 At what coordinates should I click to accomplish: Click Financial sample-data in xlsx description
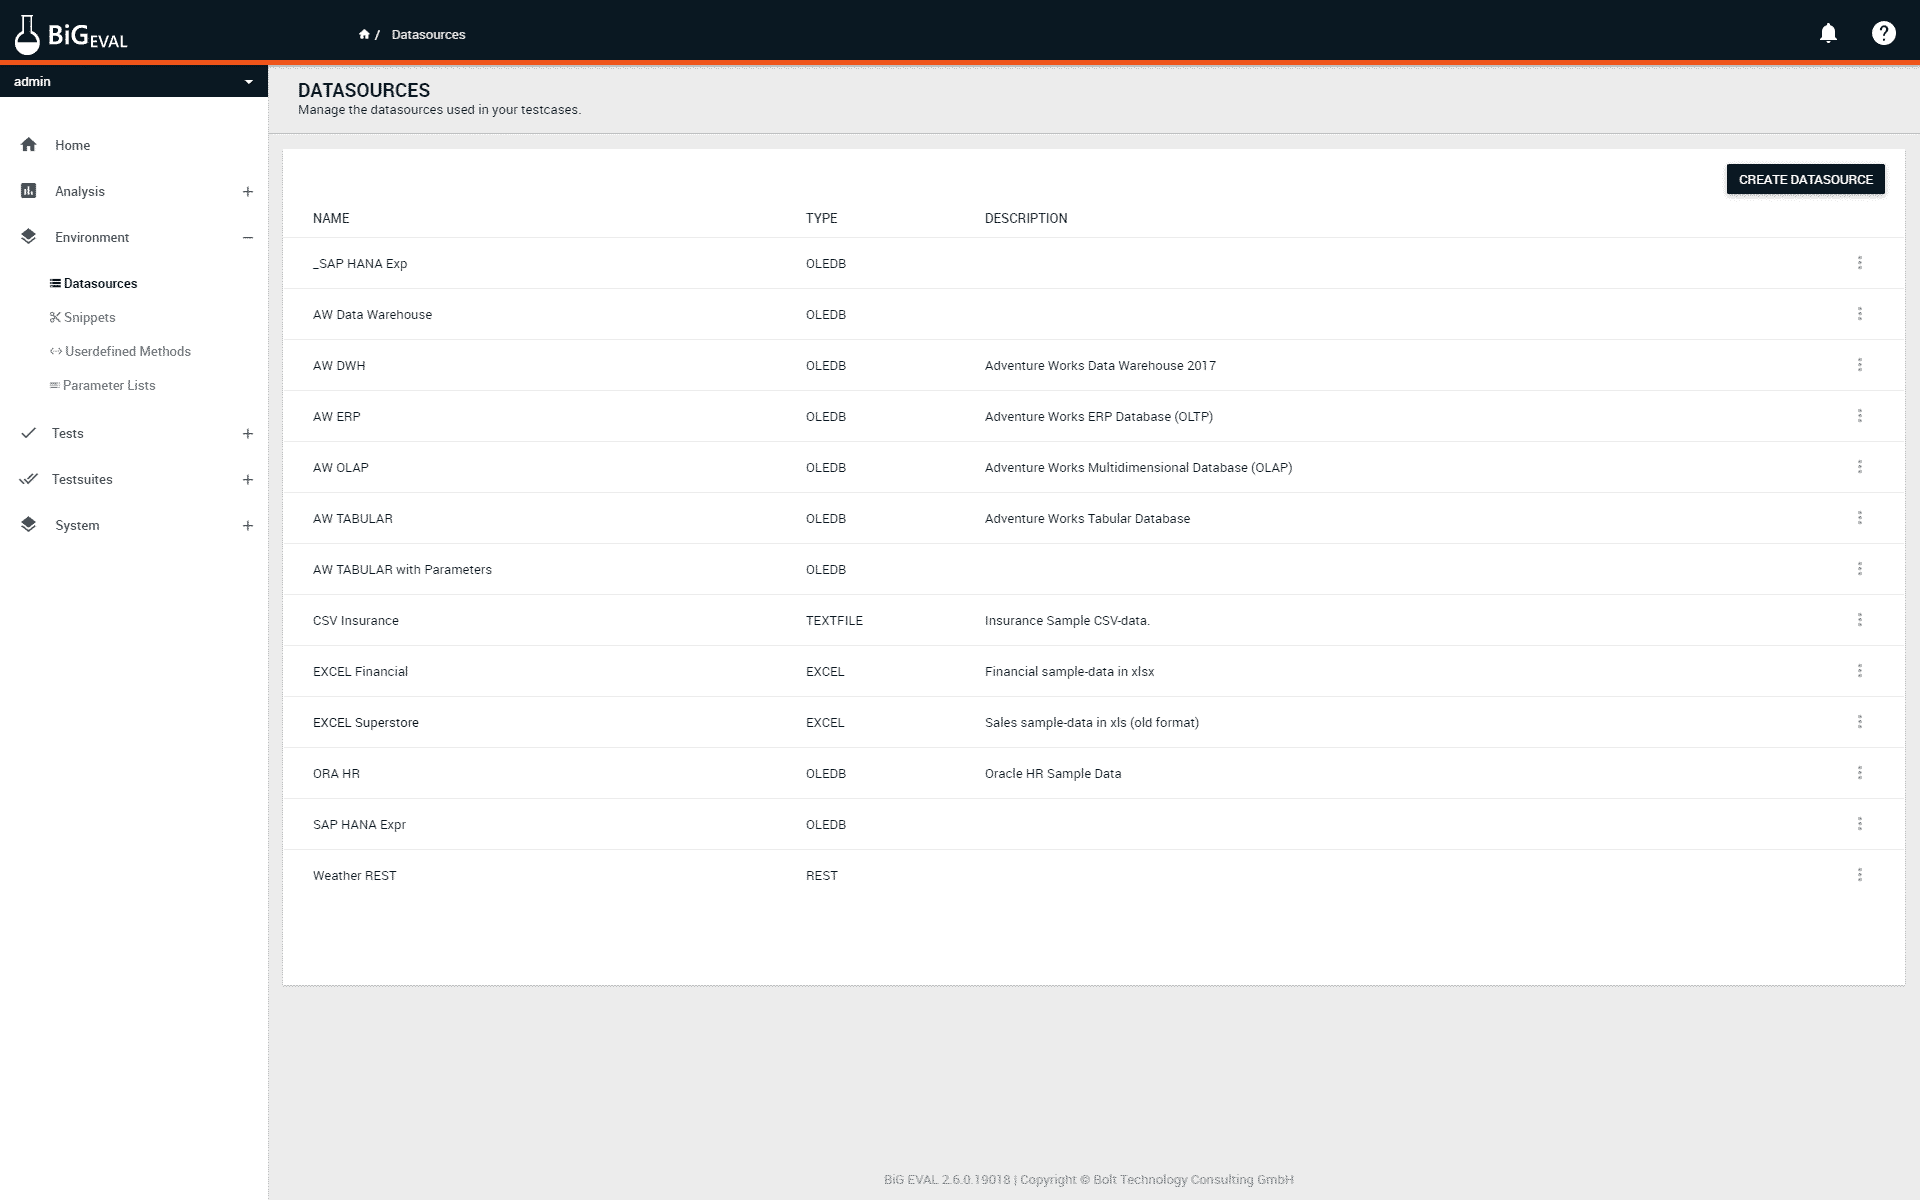point(1069,671)
